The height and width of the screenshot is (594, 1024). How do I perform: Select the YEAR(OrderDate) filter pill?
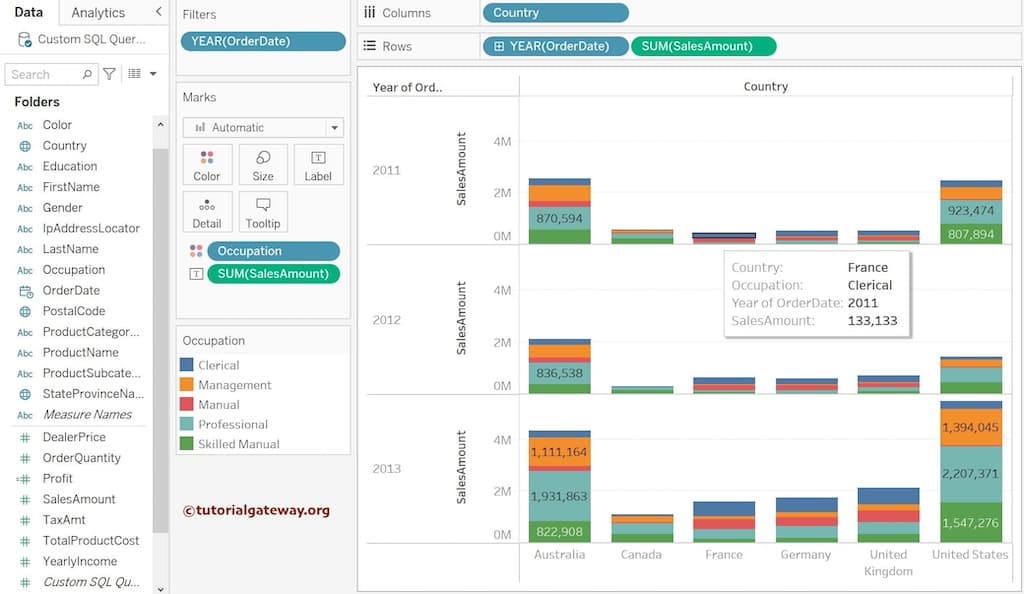(263, 41)
